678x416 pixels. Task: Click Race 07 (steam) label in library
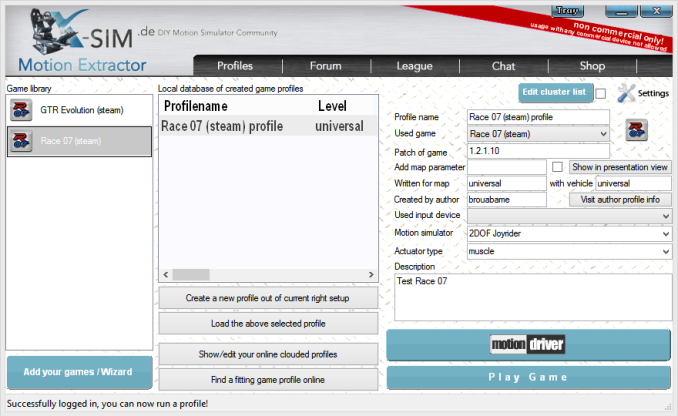tap(70, 141)
